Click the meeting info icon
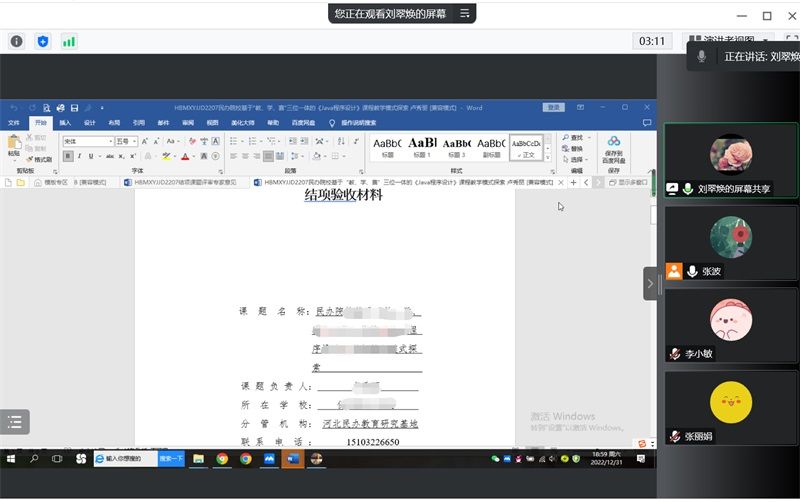Viewport: 800px width, 502px height. pyautogui.click(x=16, y=41)
